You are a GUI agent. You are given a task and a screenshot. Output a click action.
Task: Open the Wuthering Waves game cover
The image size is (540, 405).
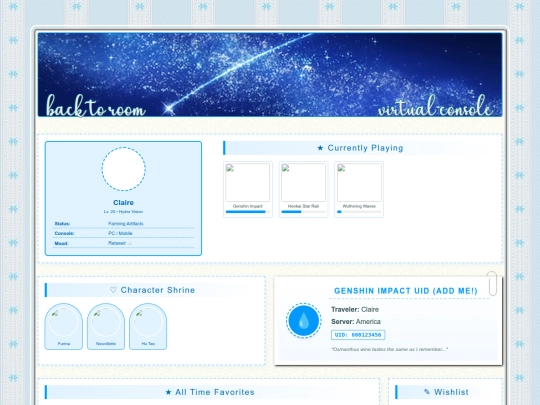pos(359,183)
